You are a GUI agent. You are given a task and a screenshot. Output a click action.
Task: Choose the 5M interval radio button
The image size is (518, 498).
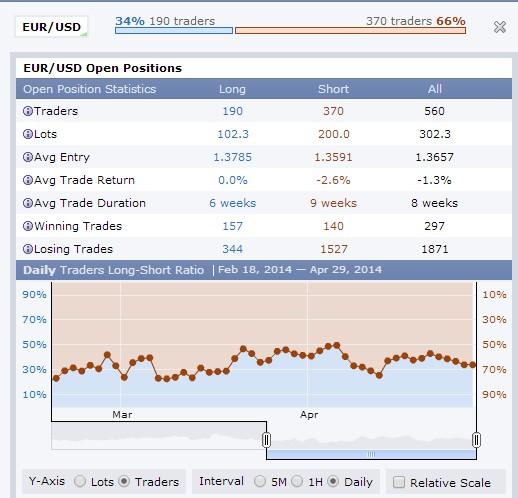click(x=260, y=481)
